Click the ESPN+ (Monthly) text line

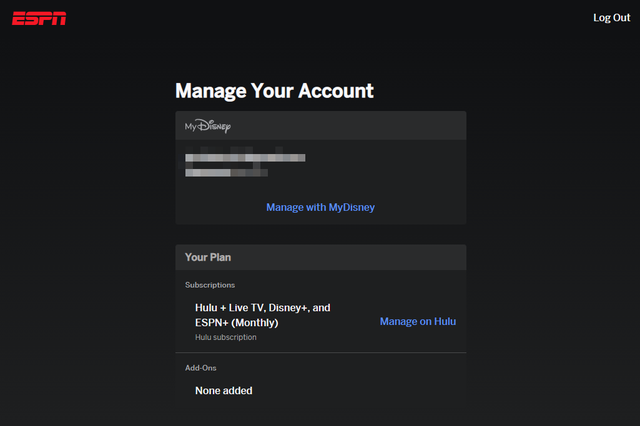[236, 323]
